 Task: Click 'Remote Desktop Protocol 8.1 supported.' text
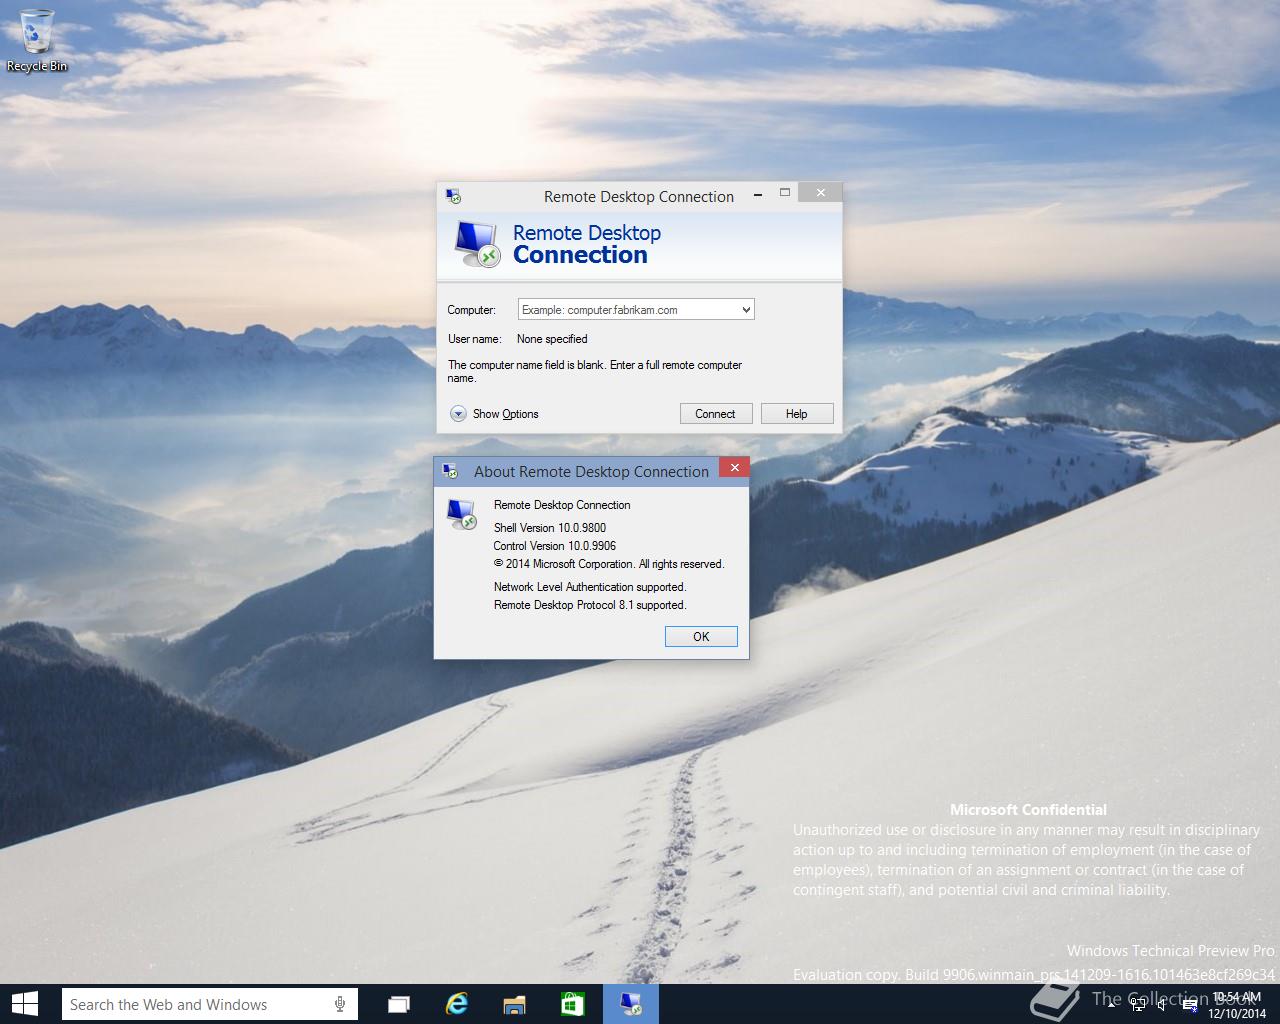tap(590, 605)
